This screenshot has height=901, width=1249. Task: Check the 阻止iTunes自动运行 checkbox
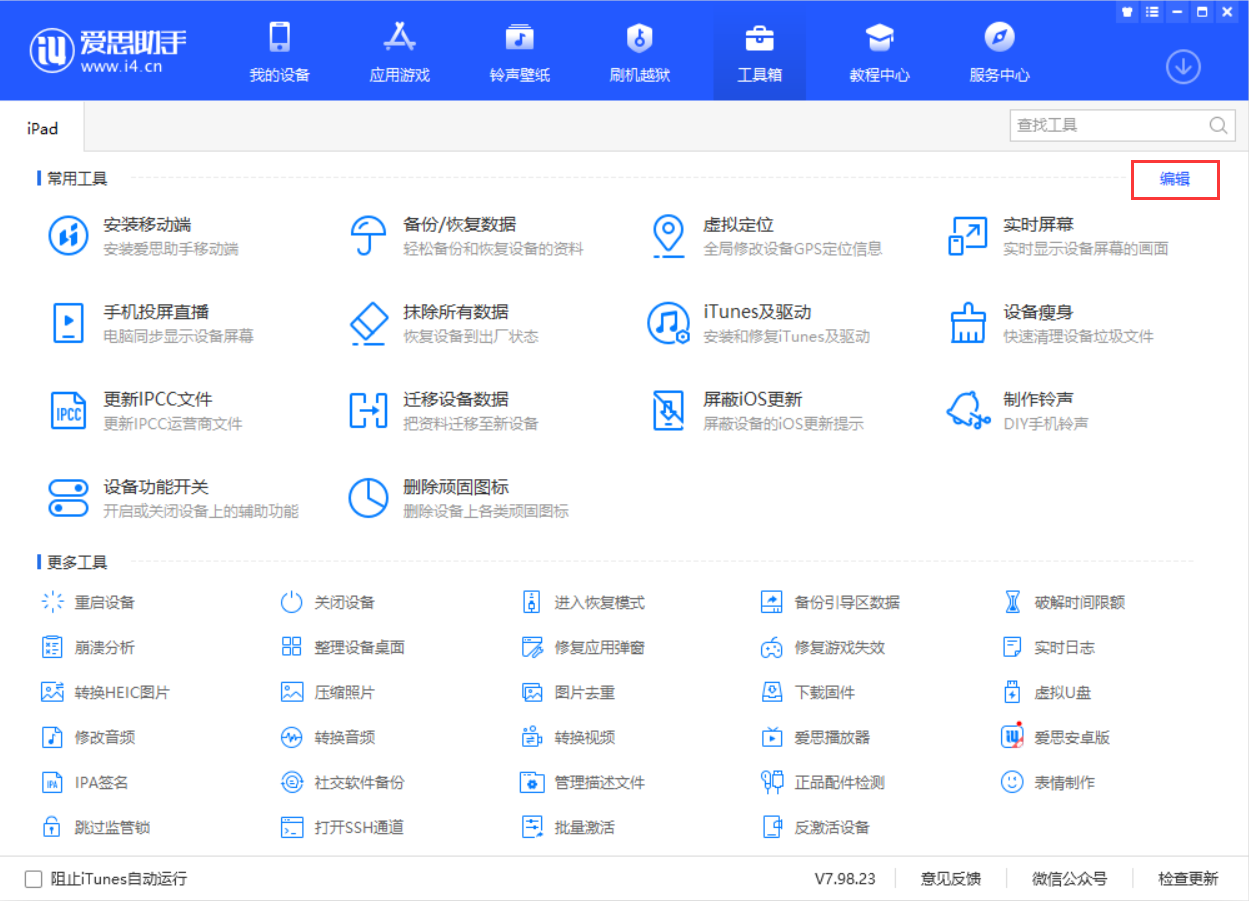tap(34, 879)
